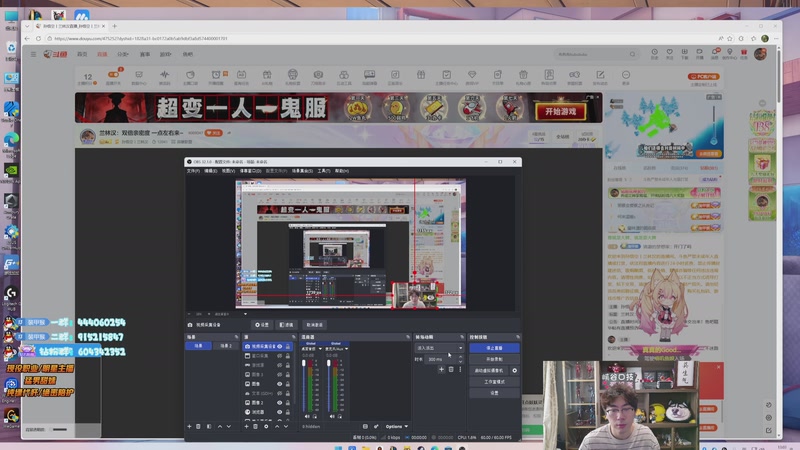Open browser tab list chevron
The image size is (800, 450).
coord(27,26)
